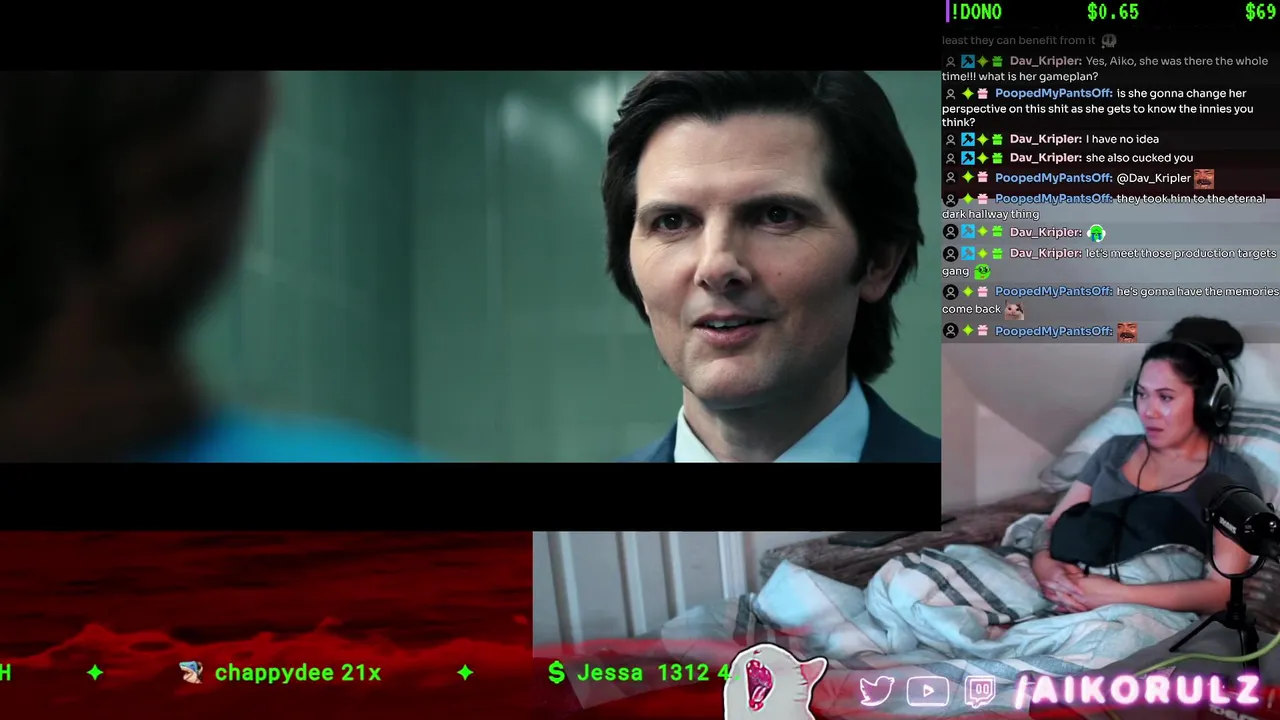Click the 'I have no idea' chat message
The width and height of the screenshot is (1280, 720).
[1122, 139]
